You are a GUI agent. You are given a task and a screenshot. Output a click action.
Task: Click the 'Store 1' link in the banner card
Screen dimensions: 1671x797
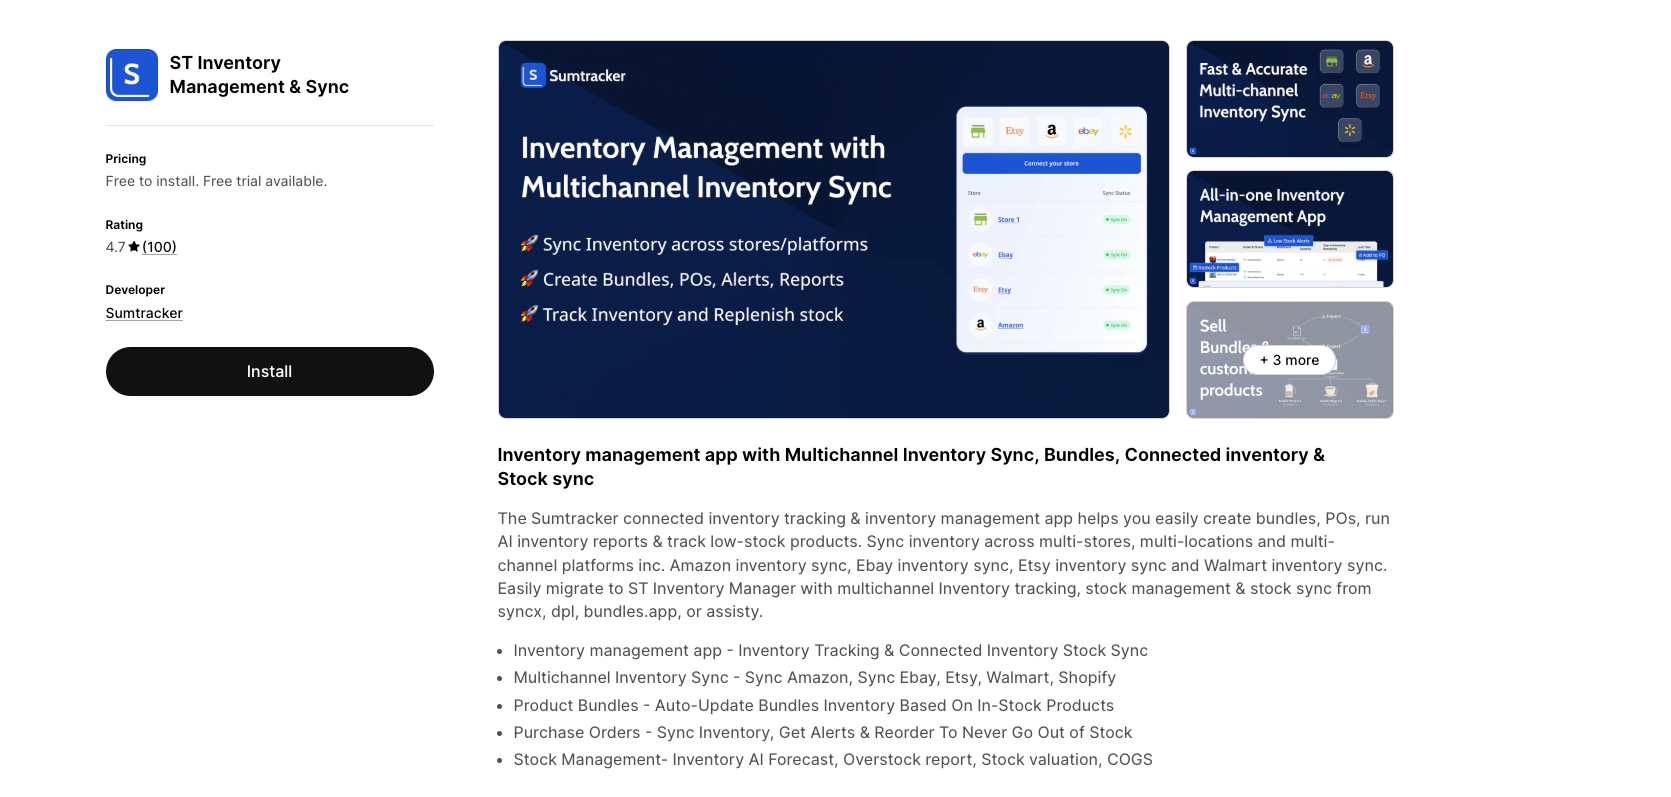pos(1008,220)
